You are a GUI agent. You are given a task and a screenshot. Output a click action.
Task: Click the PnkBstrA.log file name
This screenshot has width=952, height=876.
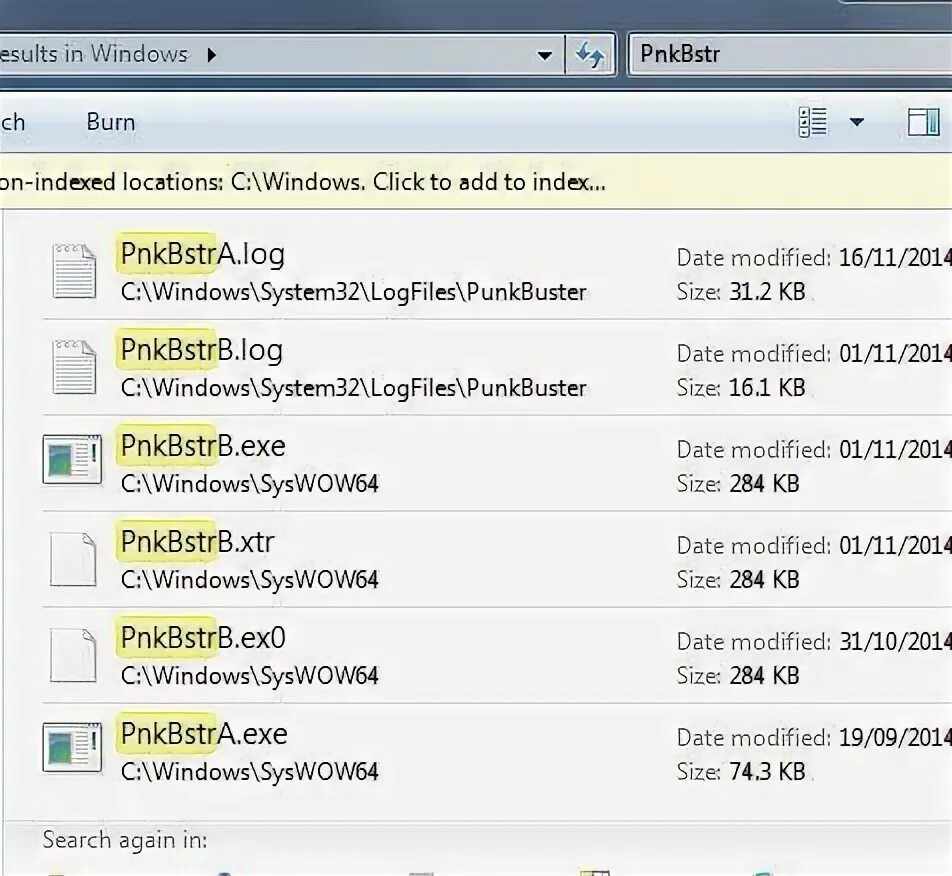(202, 254)
